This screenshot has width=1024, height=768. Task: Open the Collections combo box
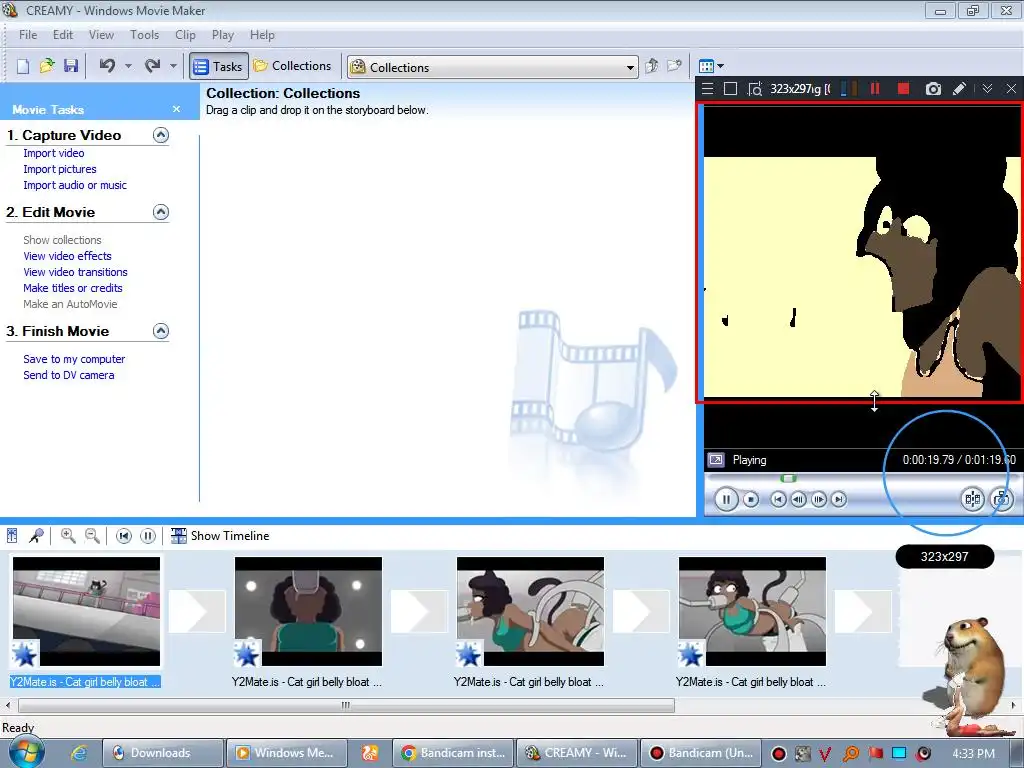[492, 67]
